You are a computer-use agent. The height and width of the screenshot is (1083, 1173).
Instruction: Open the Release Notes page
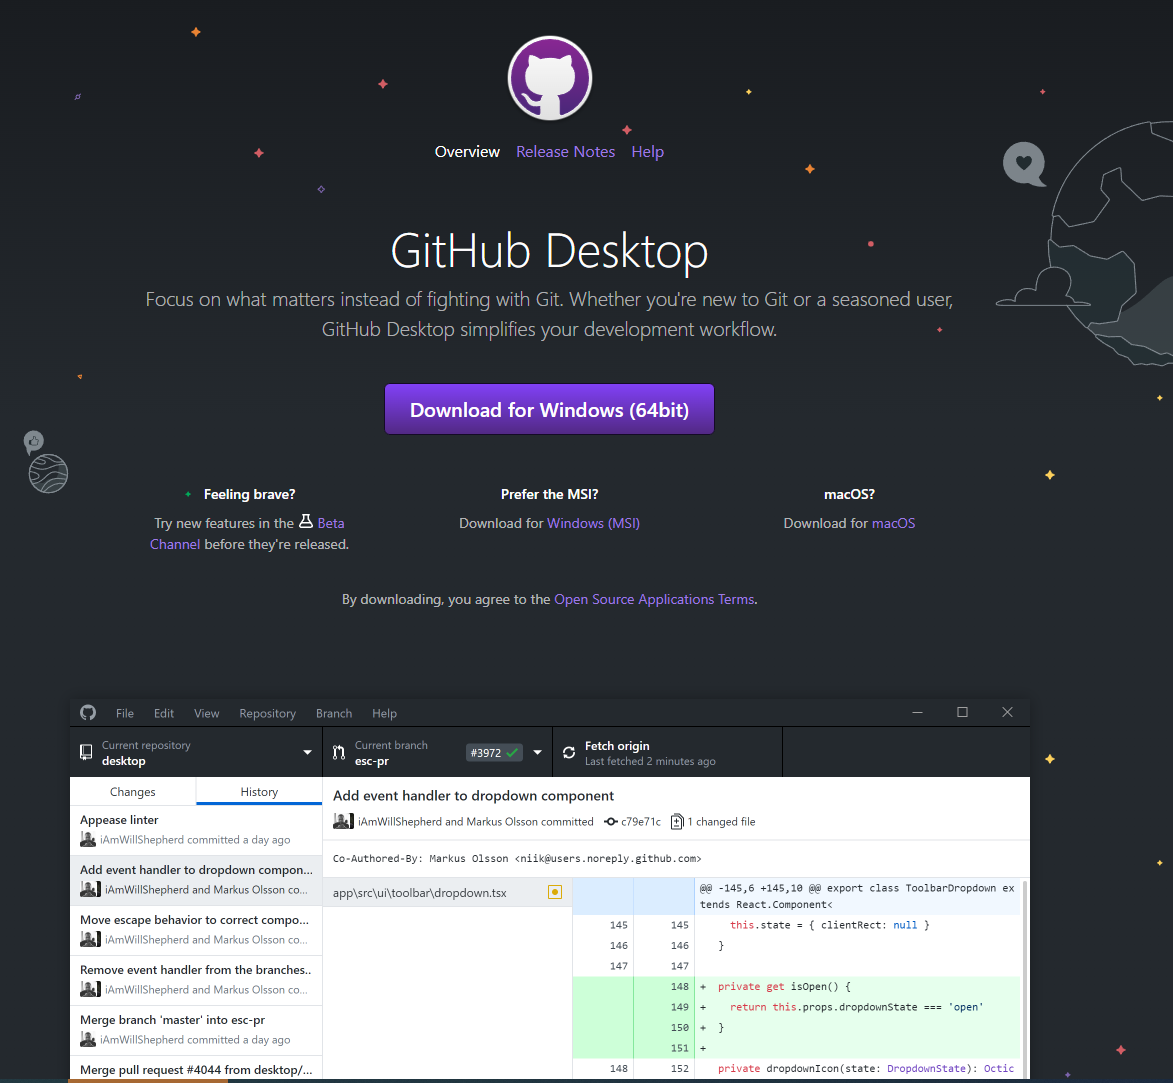pos(566,152)
